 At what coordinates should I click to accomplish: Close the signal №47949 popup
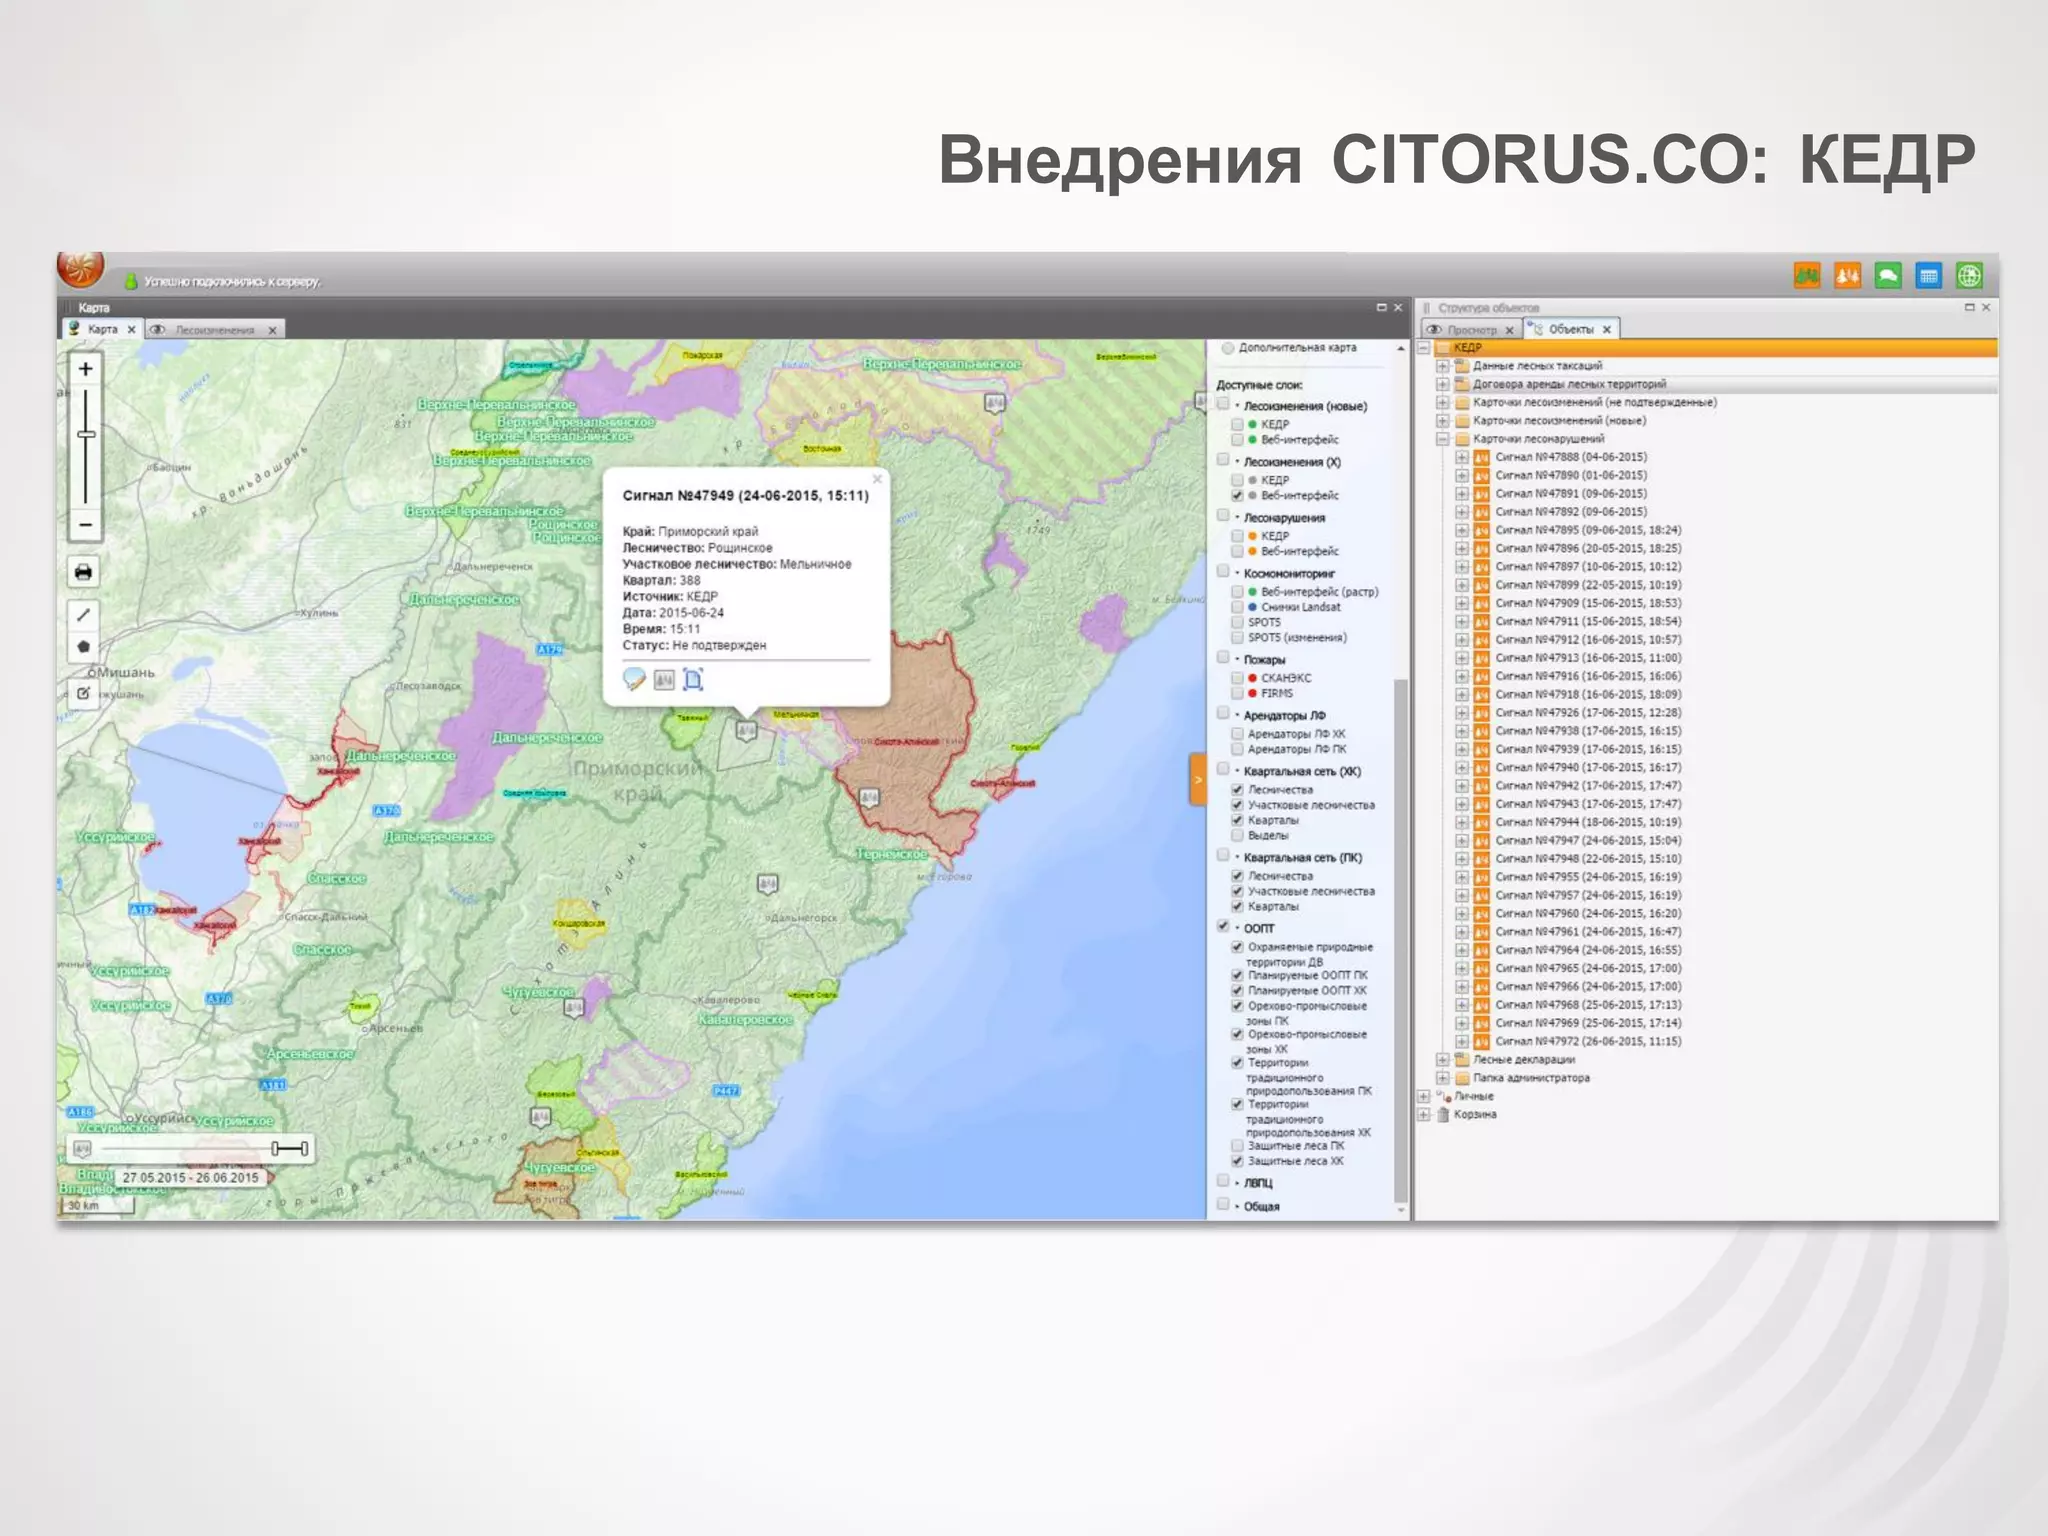click(x=877, y=480)
